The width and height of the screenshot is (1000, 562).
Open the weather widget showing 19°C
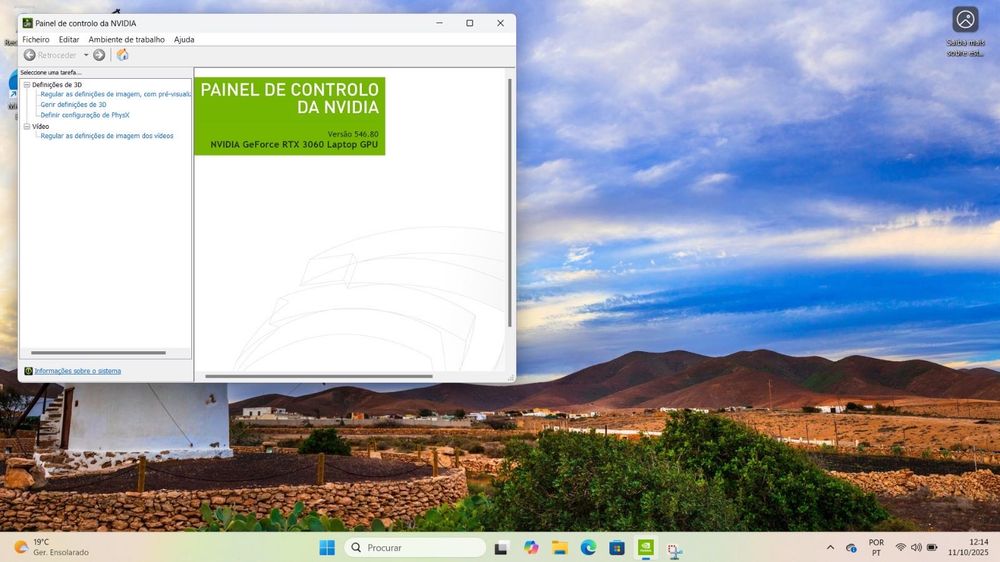click(52, 547)
